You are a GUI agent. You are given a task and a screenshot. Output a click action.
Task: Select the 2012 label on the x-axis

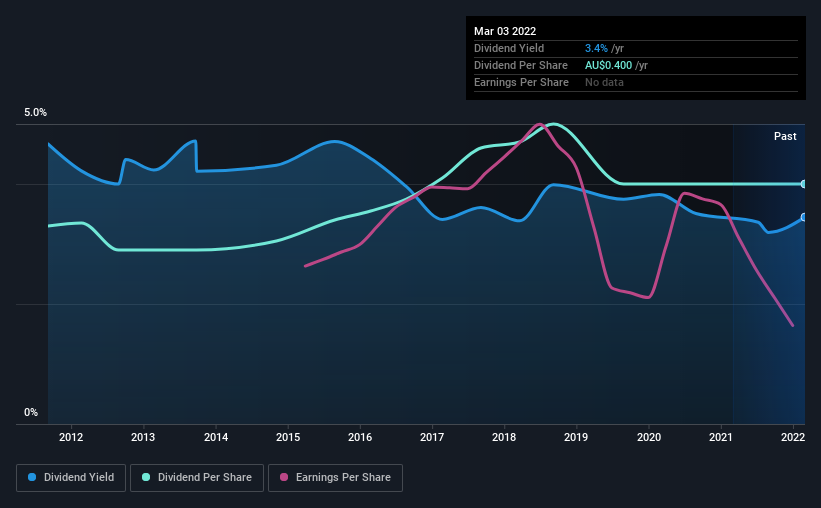pyautogui.click(x=71, y=437)
